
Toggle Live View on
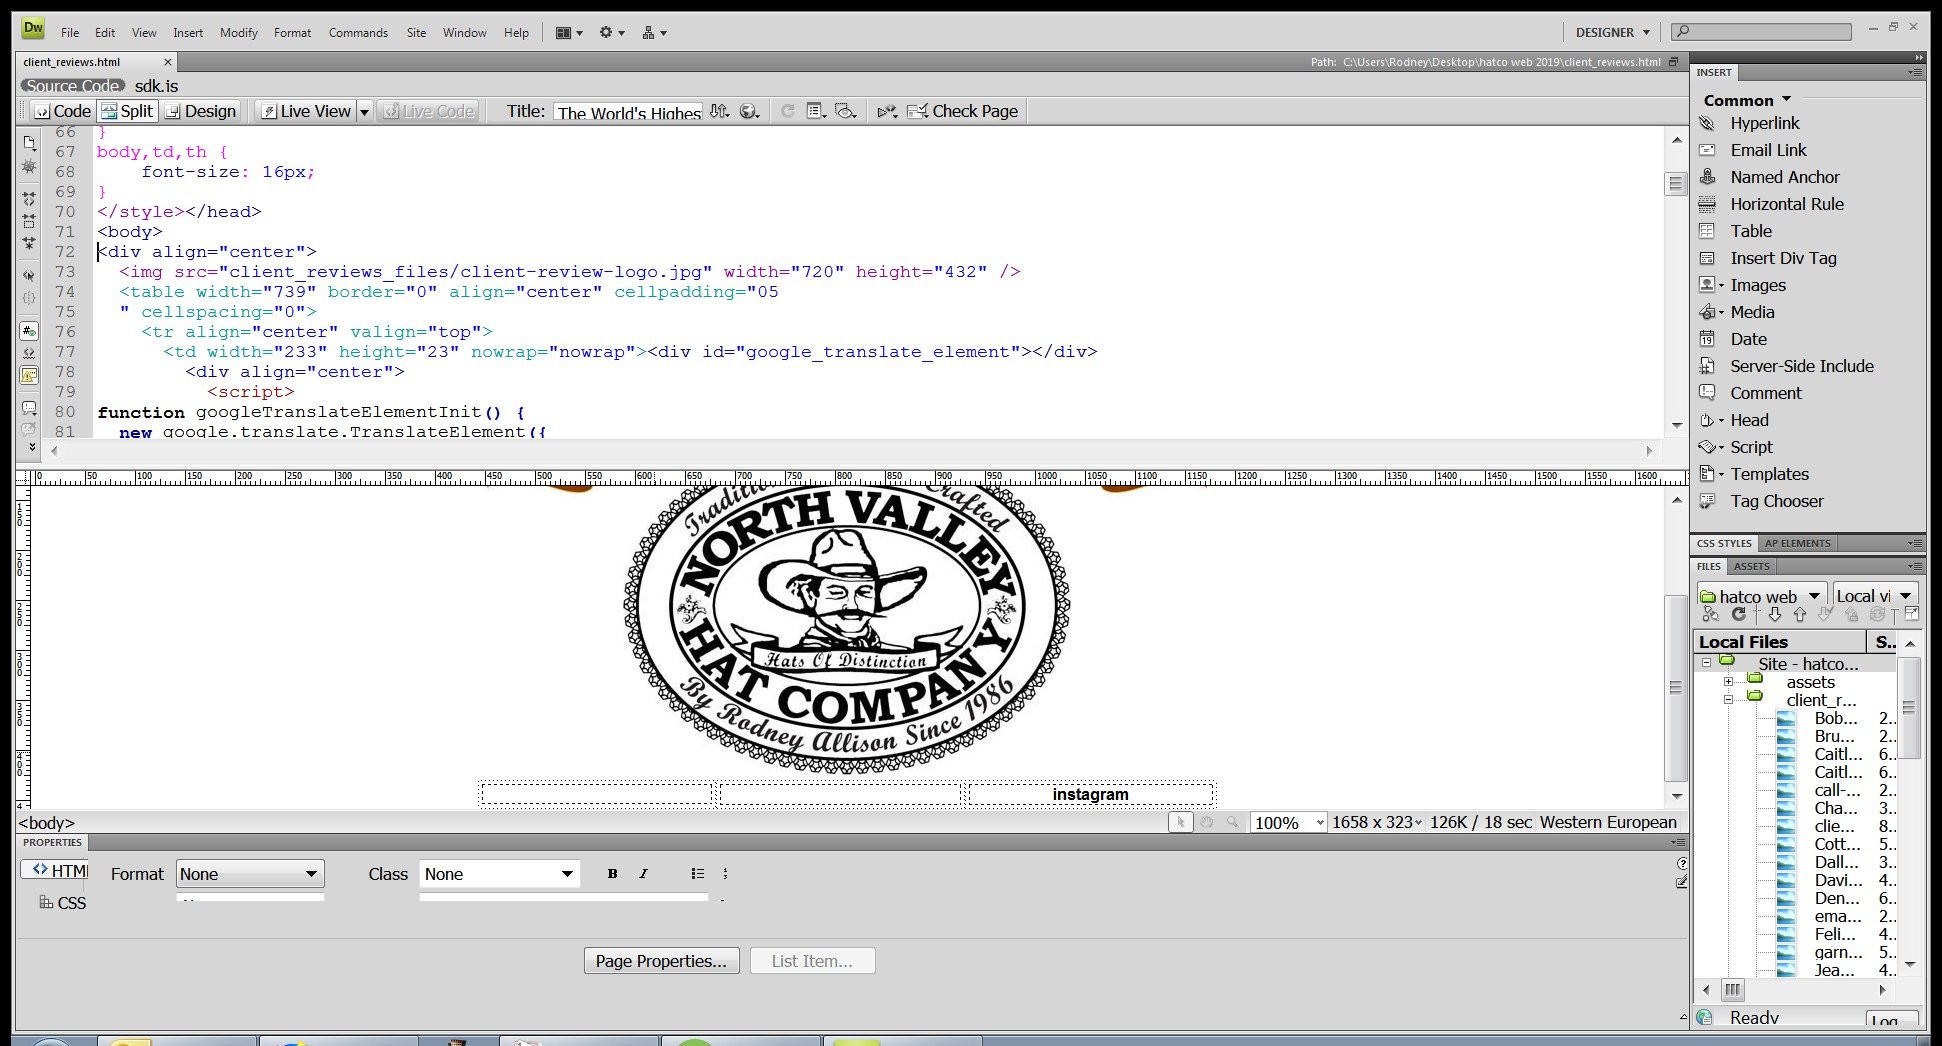(x=306, y=111)
